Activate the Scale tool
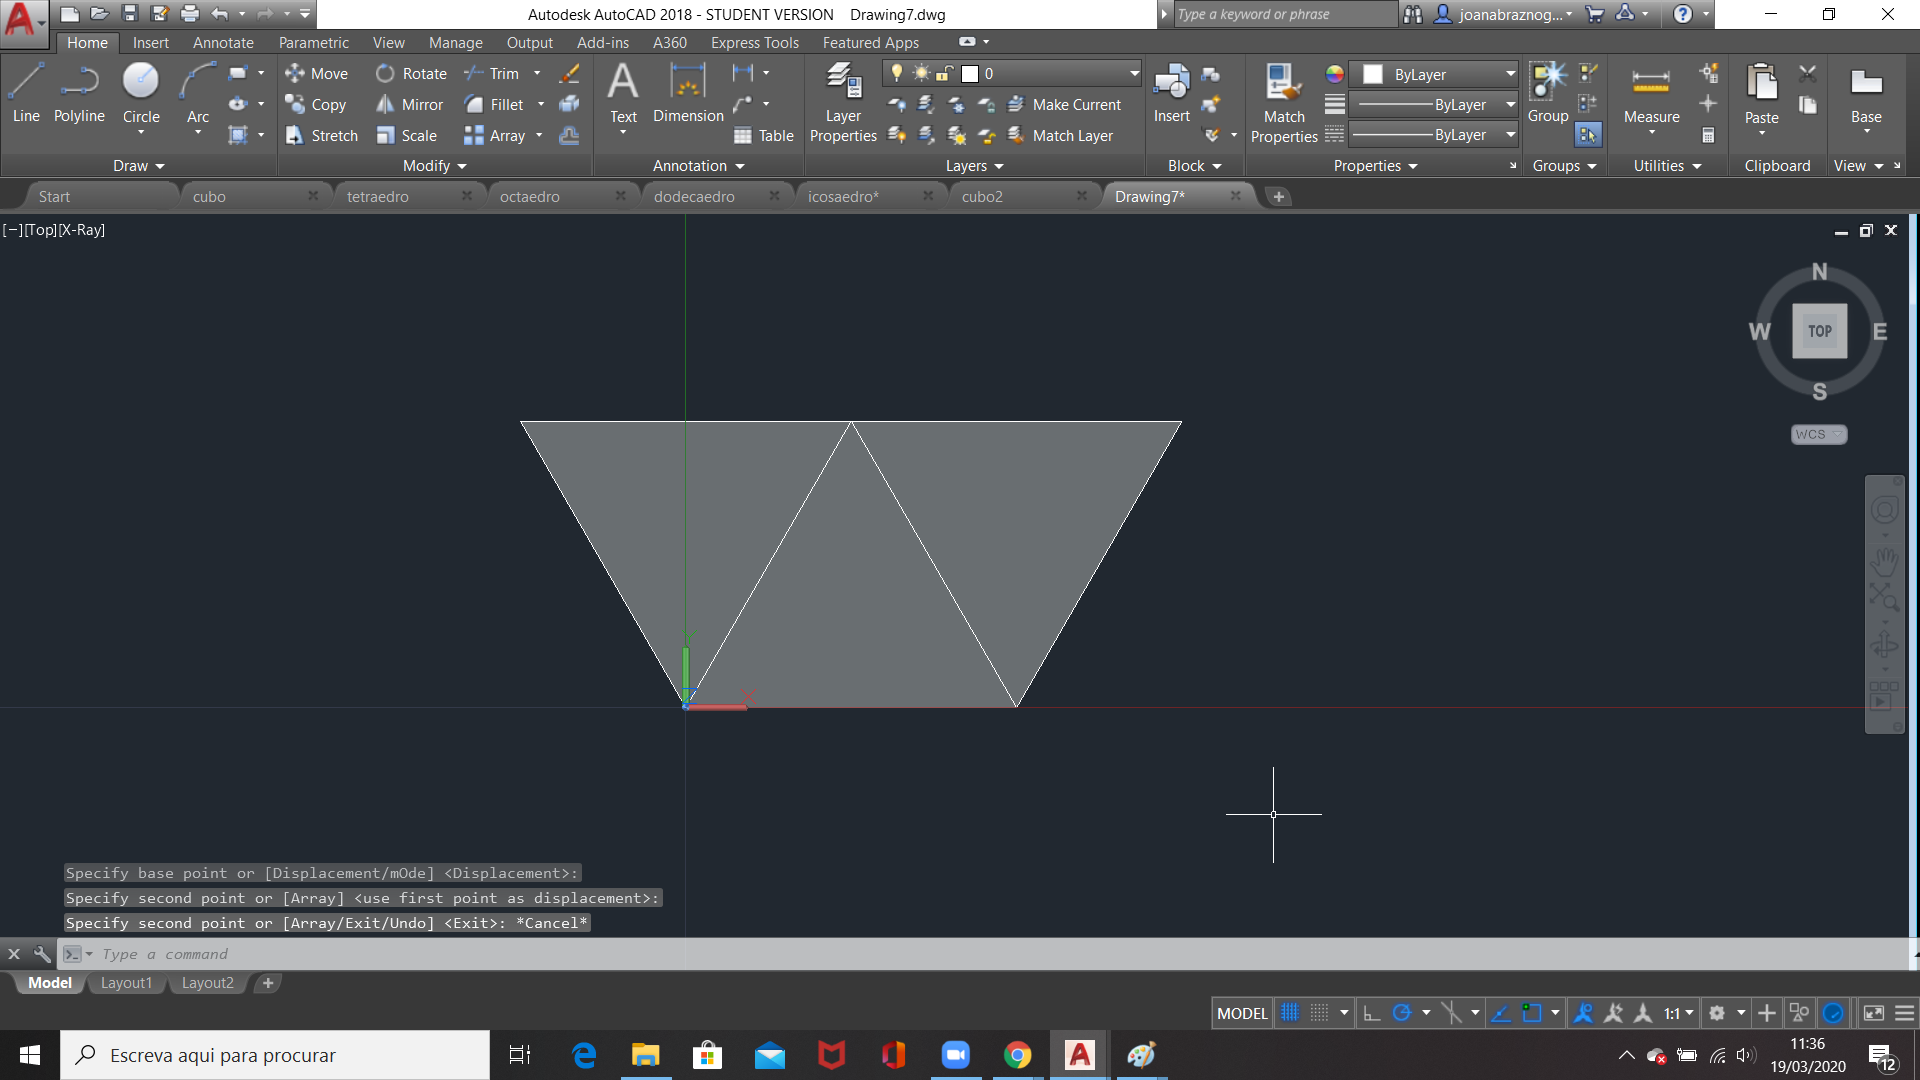The height and width of the screenshot is (1080, 1920). 406,136
